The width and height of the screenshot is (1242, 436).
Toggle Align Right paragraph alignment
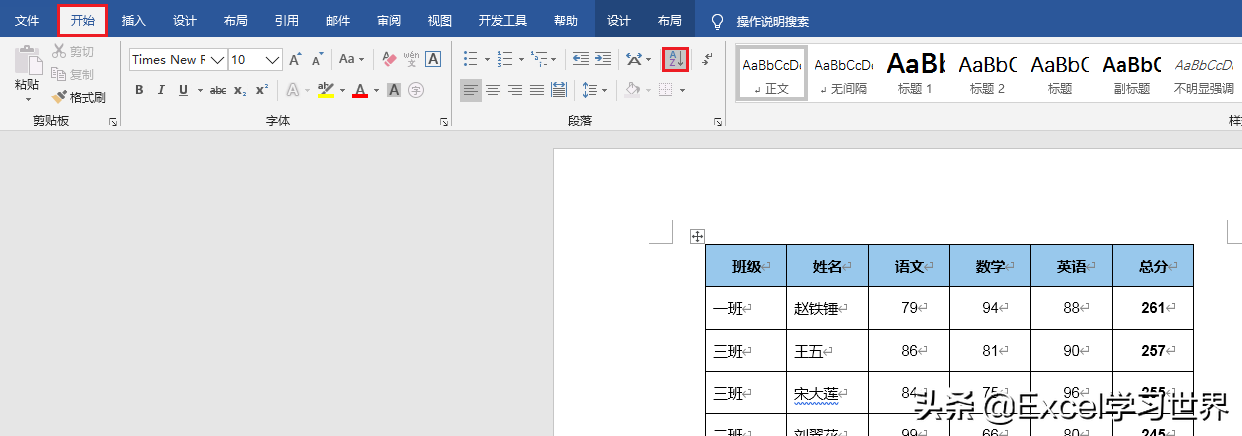515,90
